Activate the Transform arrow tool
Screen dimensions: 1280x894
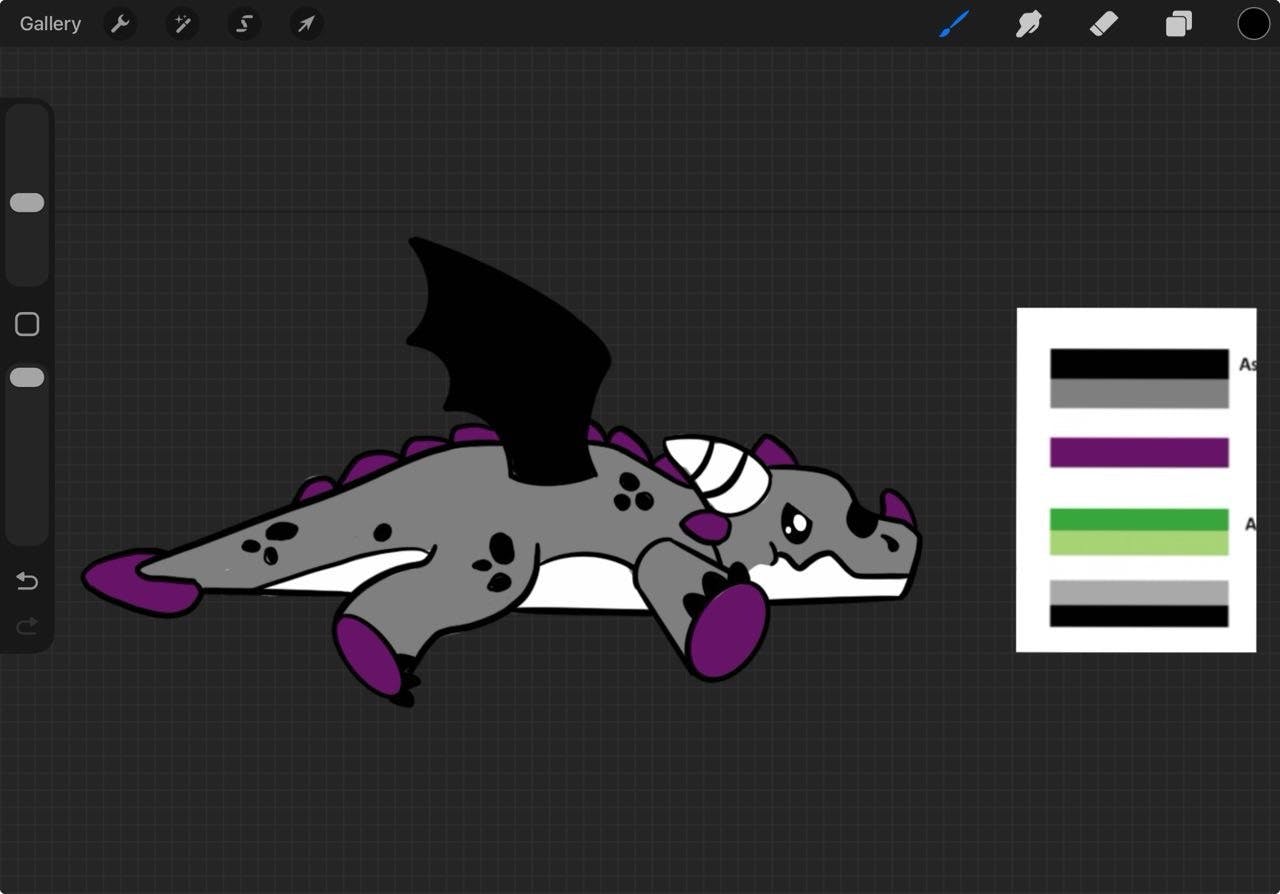(x=306, y=24)
